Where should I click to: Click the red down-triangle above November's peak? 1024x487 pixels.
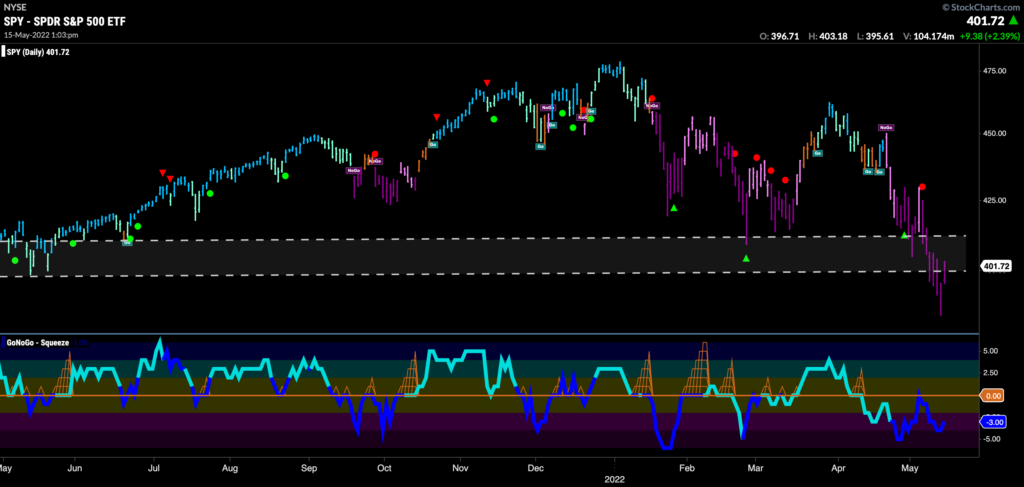pyautogui.click(x=487, y=82)
